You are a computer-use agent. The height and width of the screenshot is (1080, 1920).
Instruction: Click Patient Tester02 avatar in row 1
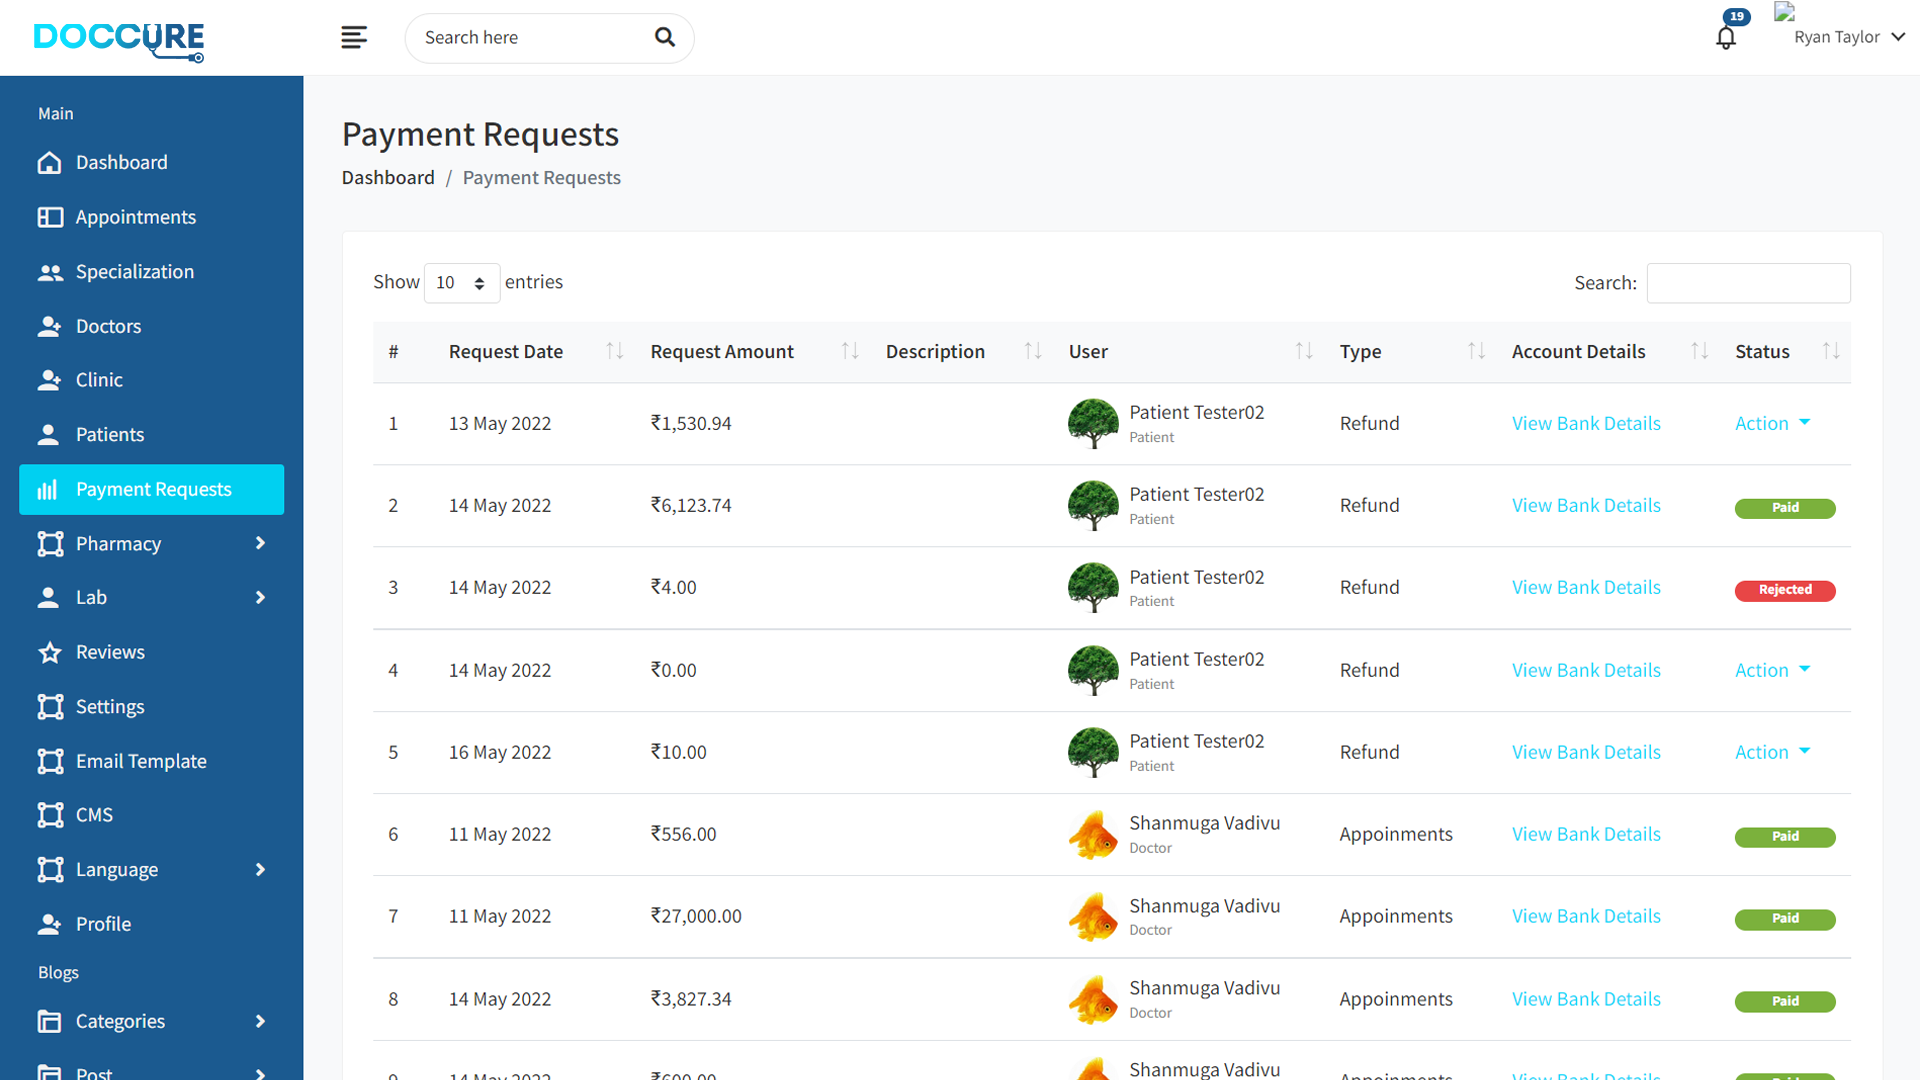1093,424
